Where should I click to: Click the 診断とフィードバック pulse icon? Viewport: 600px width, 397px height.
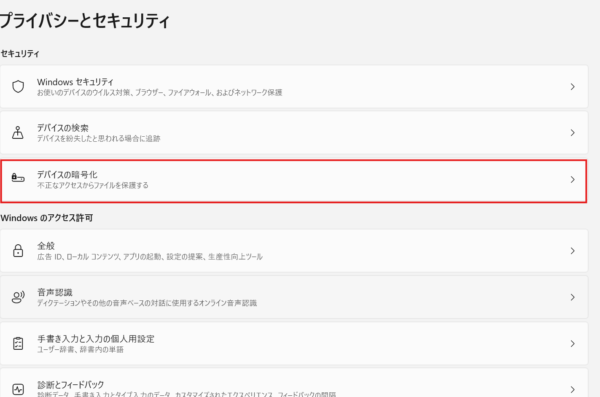[18, 389]
